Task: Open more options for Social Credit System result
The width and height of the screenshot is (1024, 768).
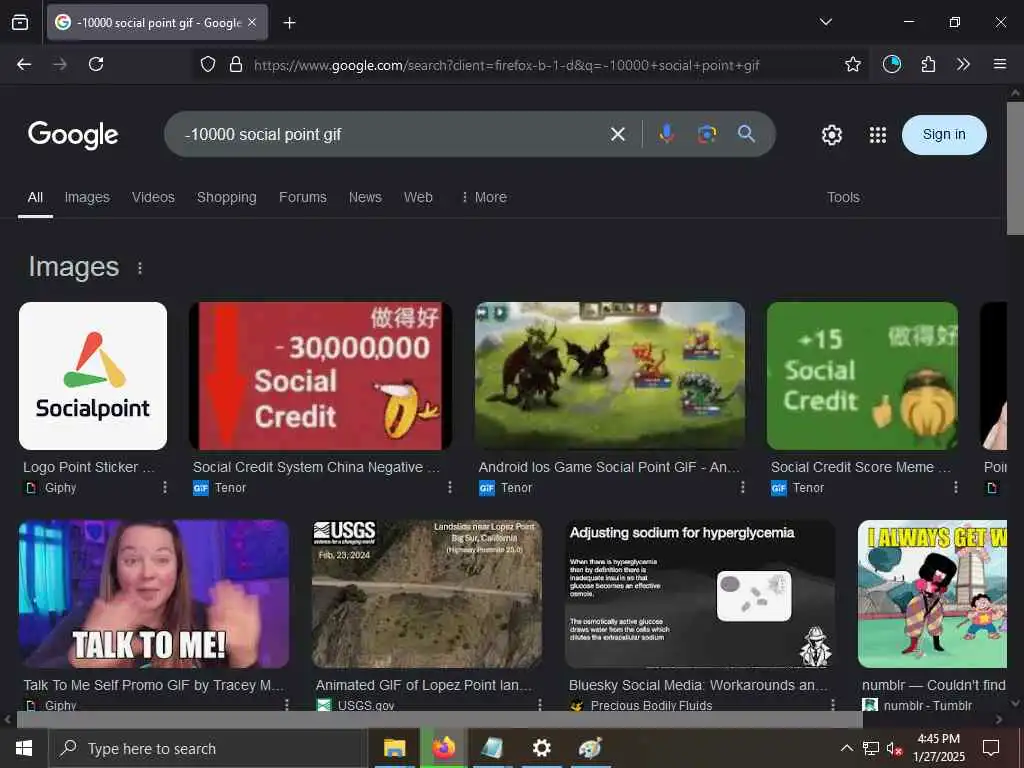Action: (449, 487)
